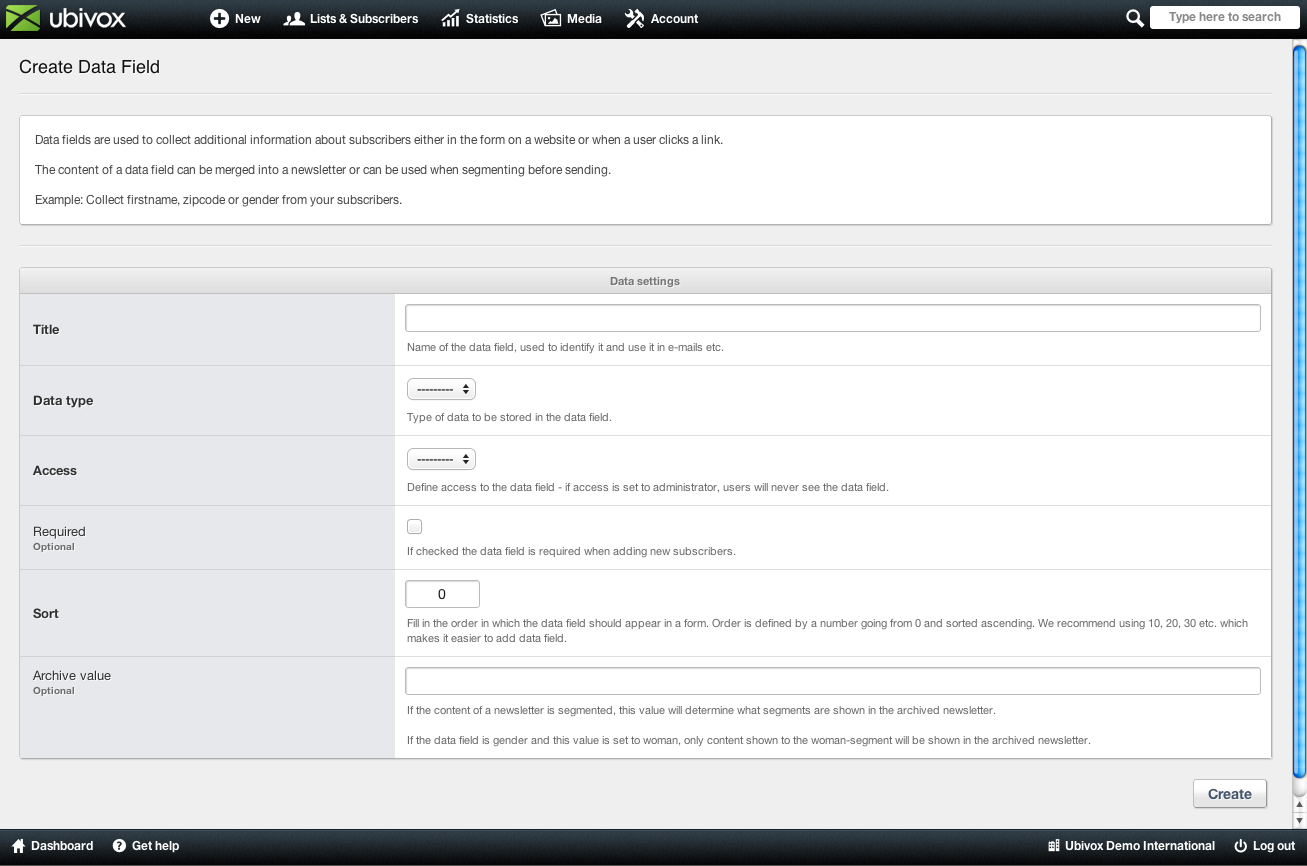Click the people icon for Lists & Subscribers
Screen dimensions: 1307x866
click(294, 19)
